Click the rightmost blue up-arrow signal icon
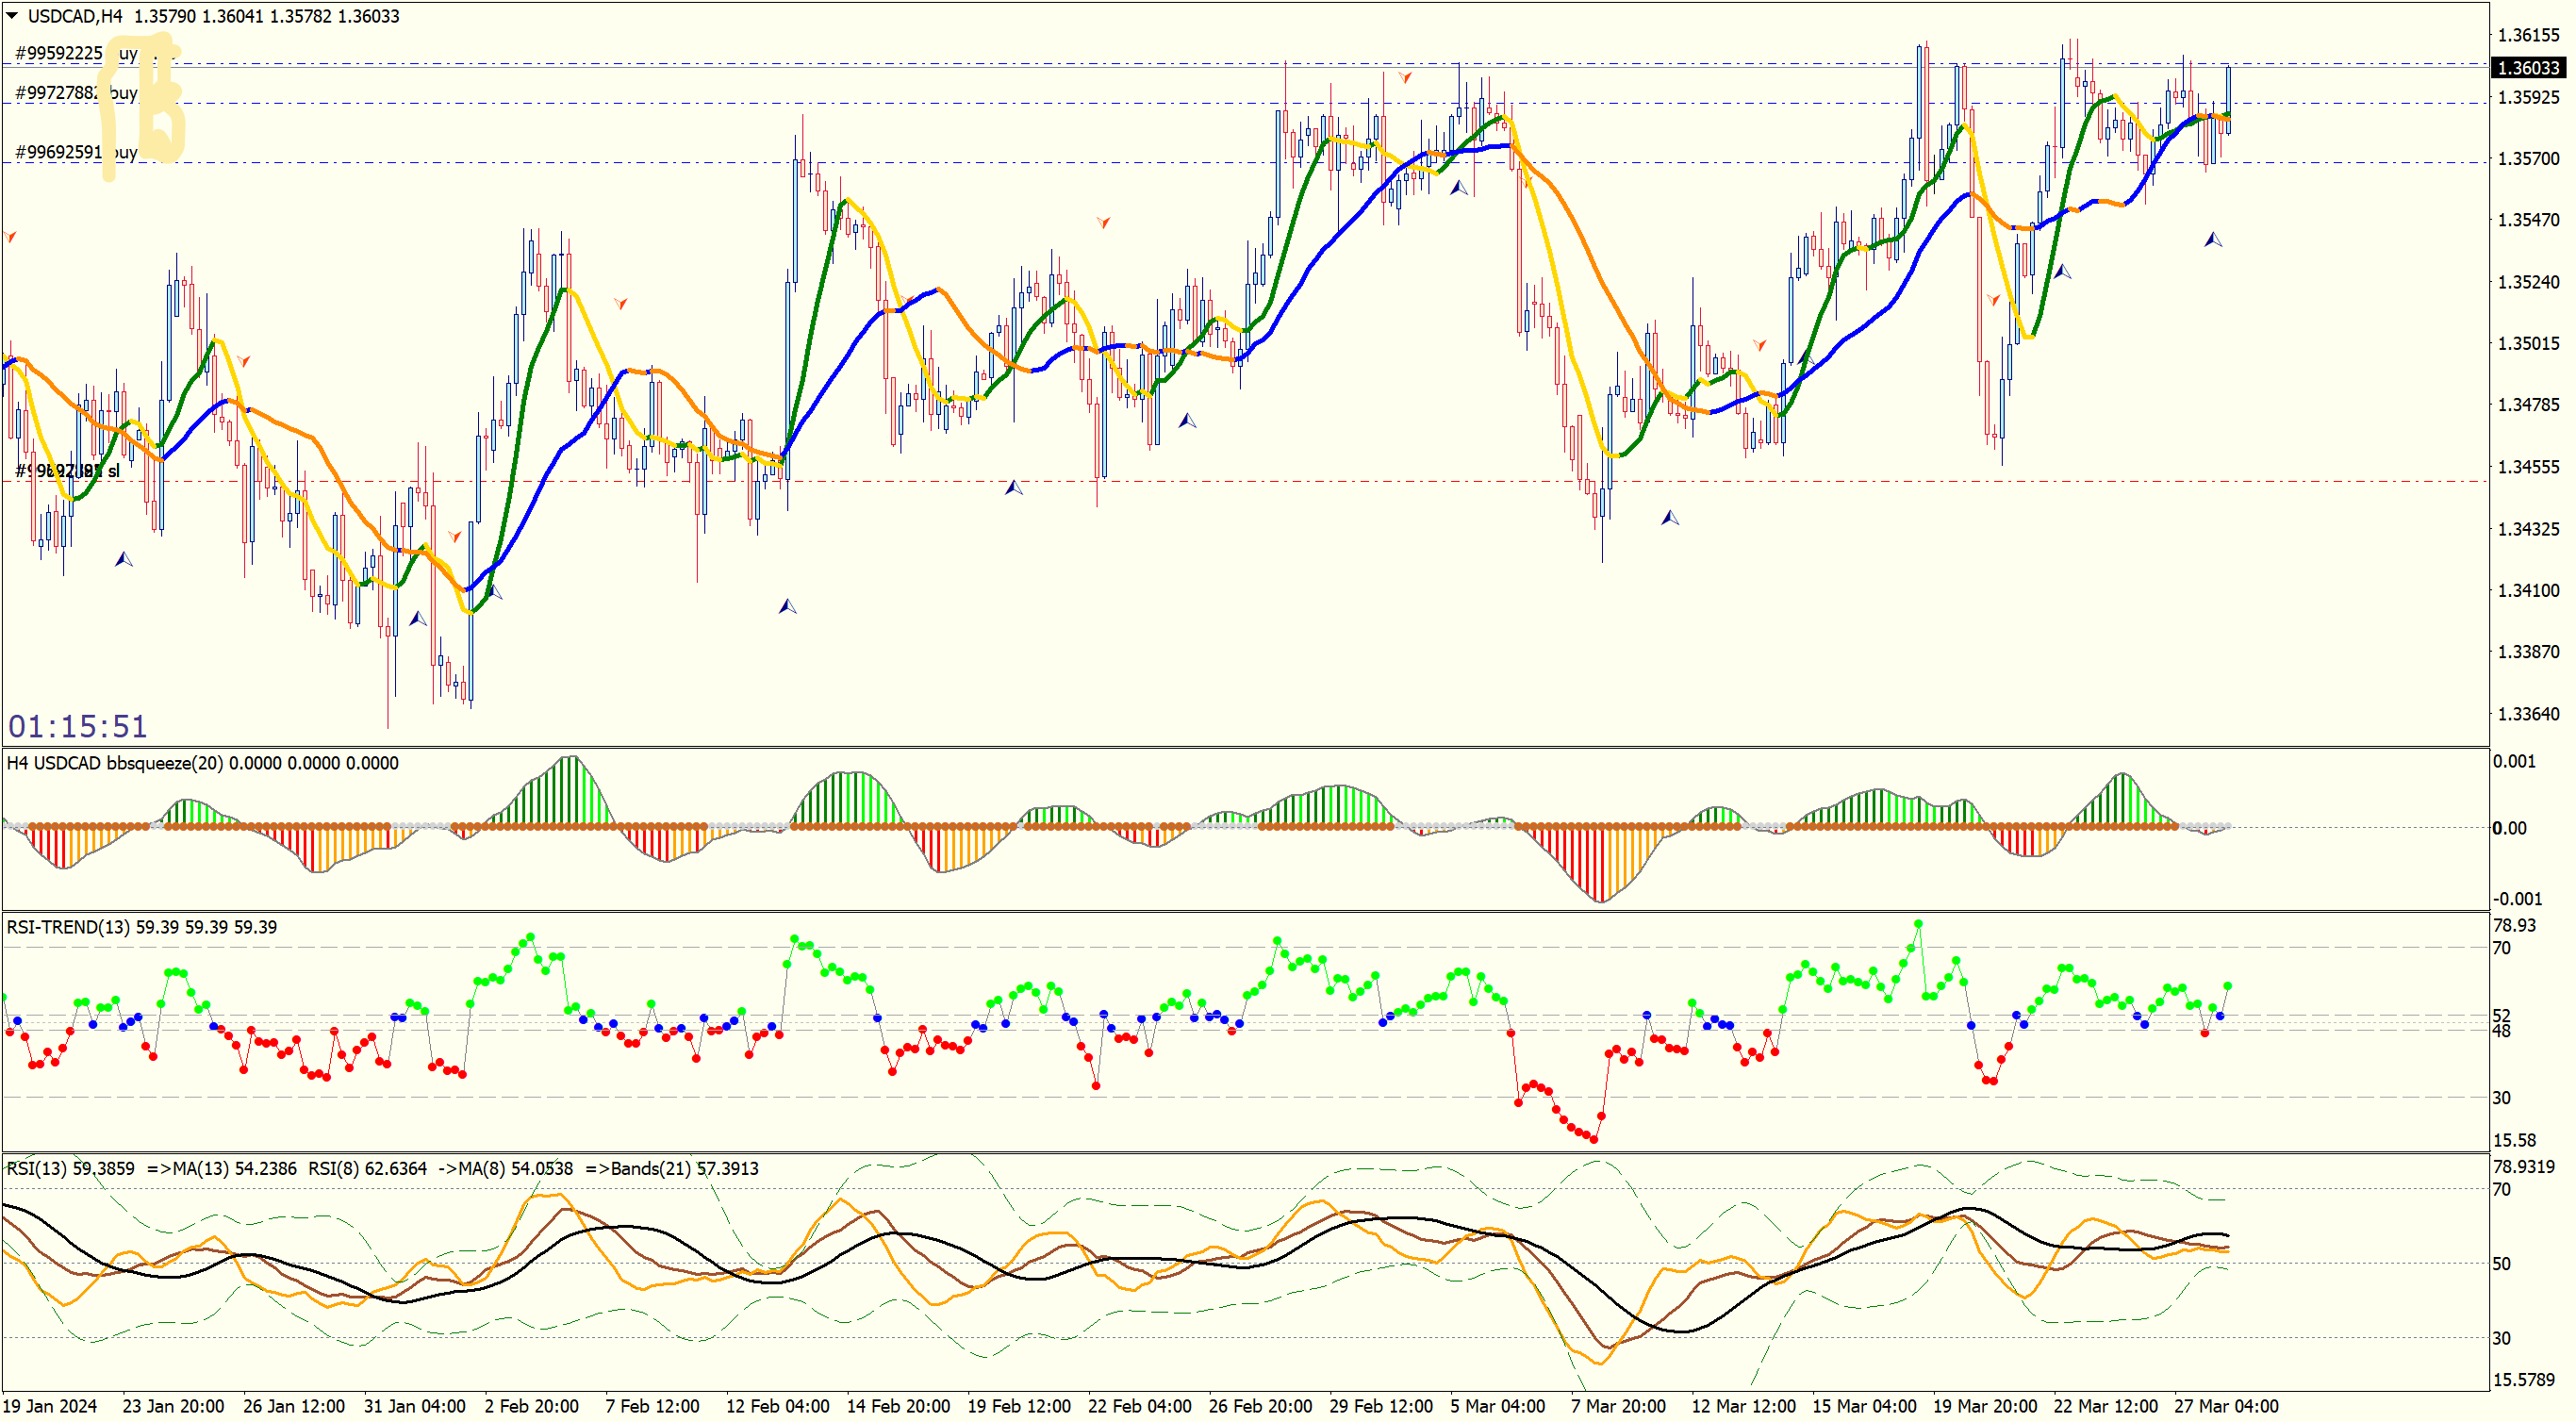This screenshot has width=2576, height=1422. pyautogui.click(x=2213, y=240)
